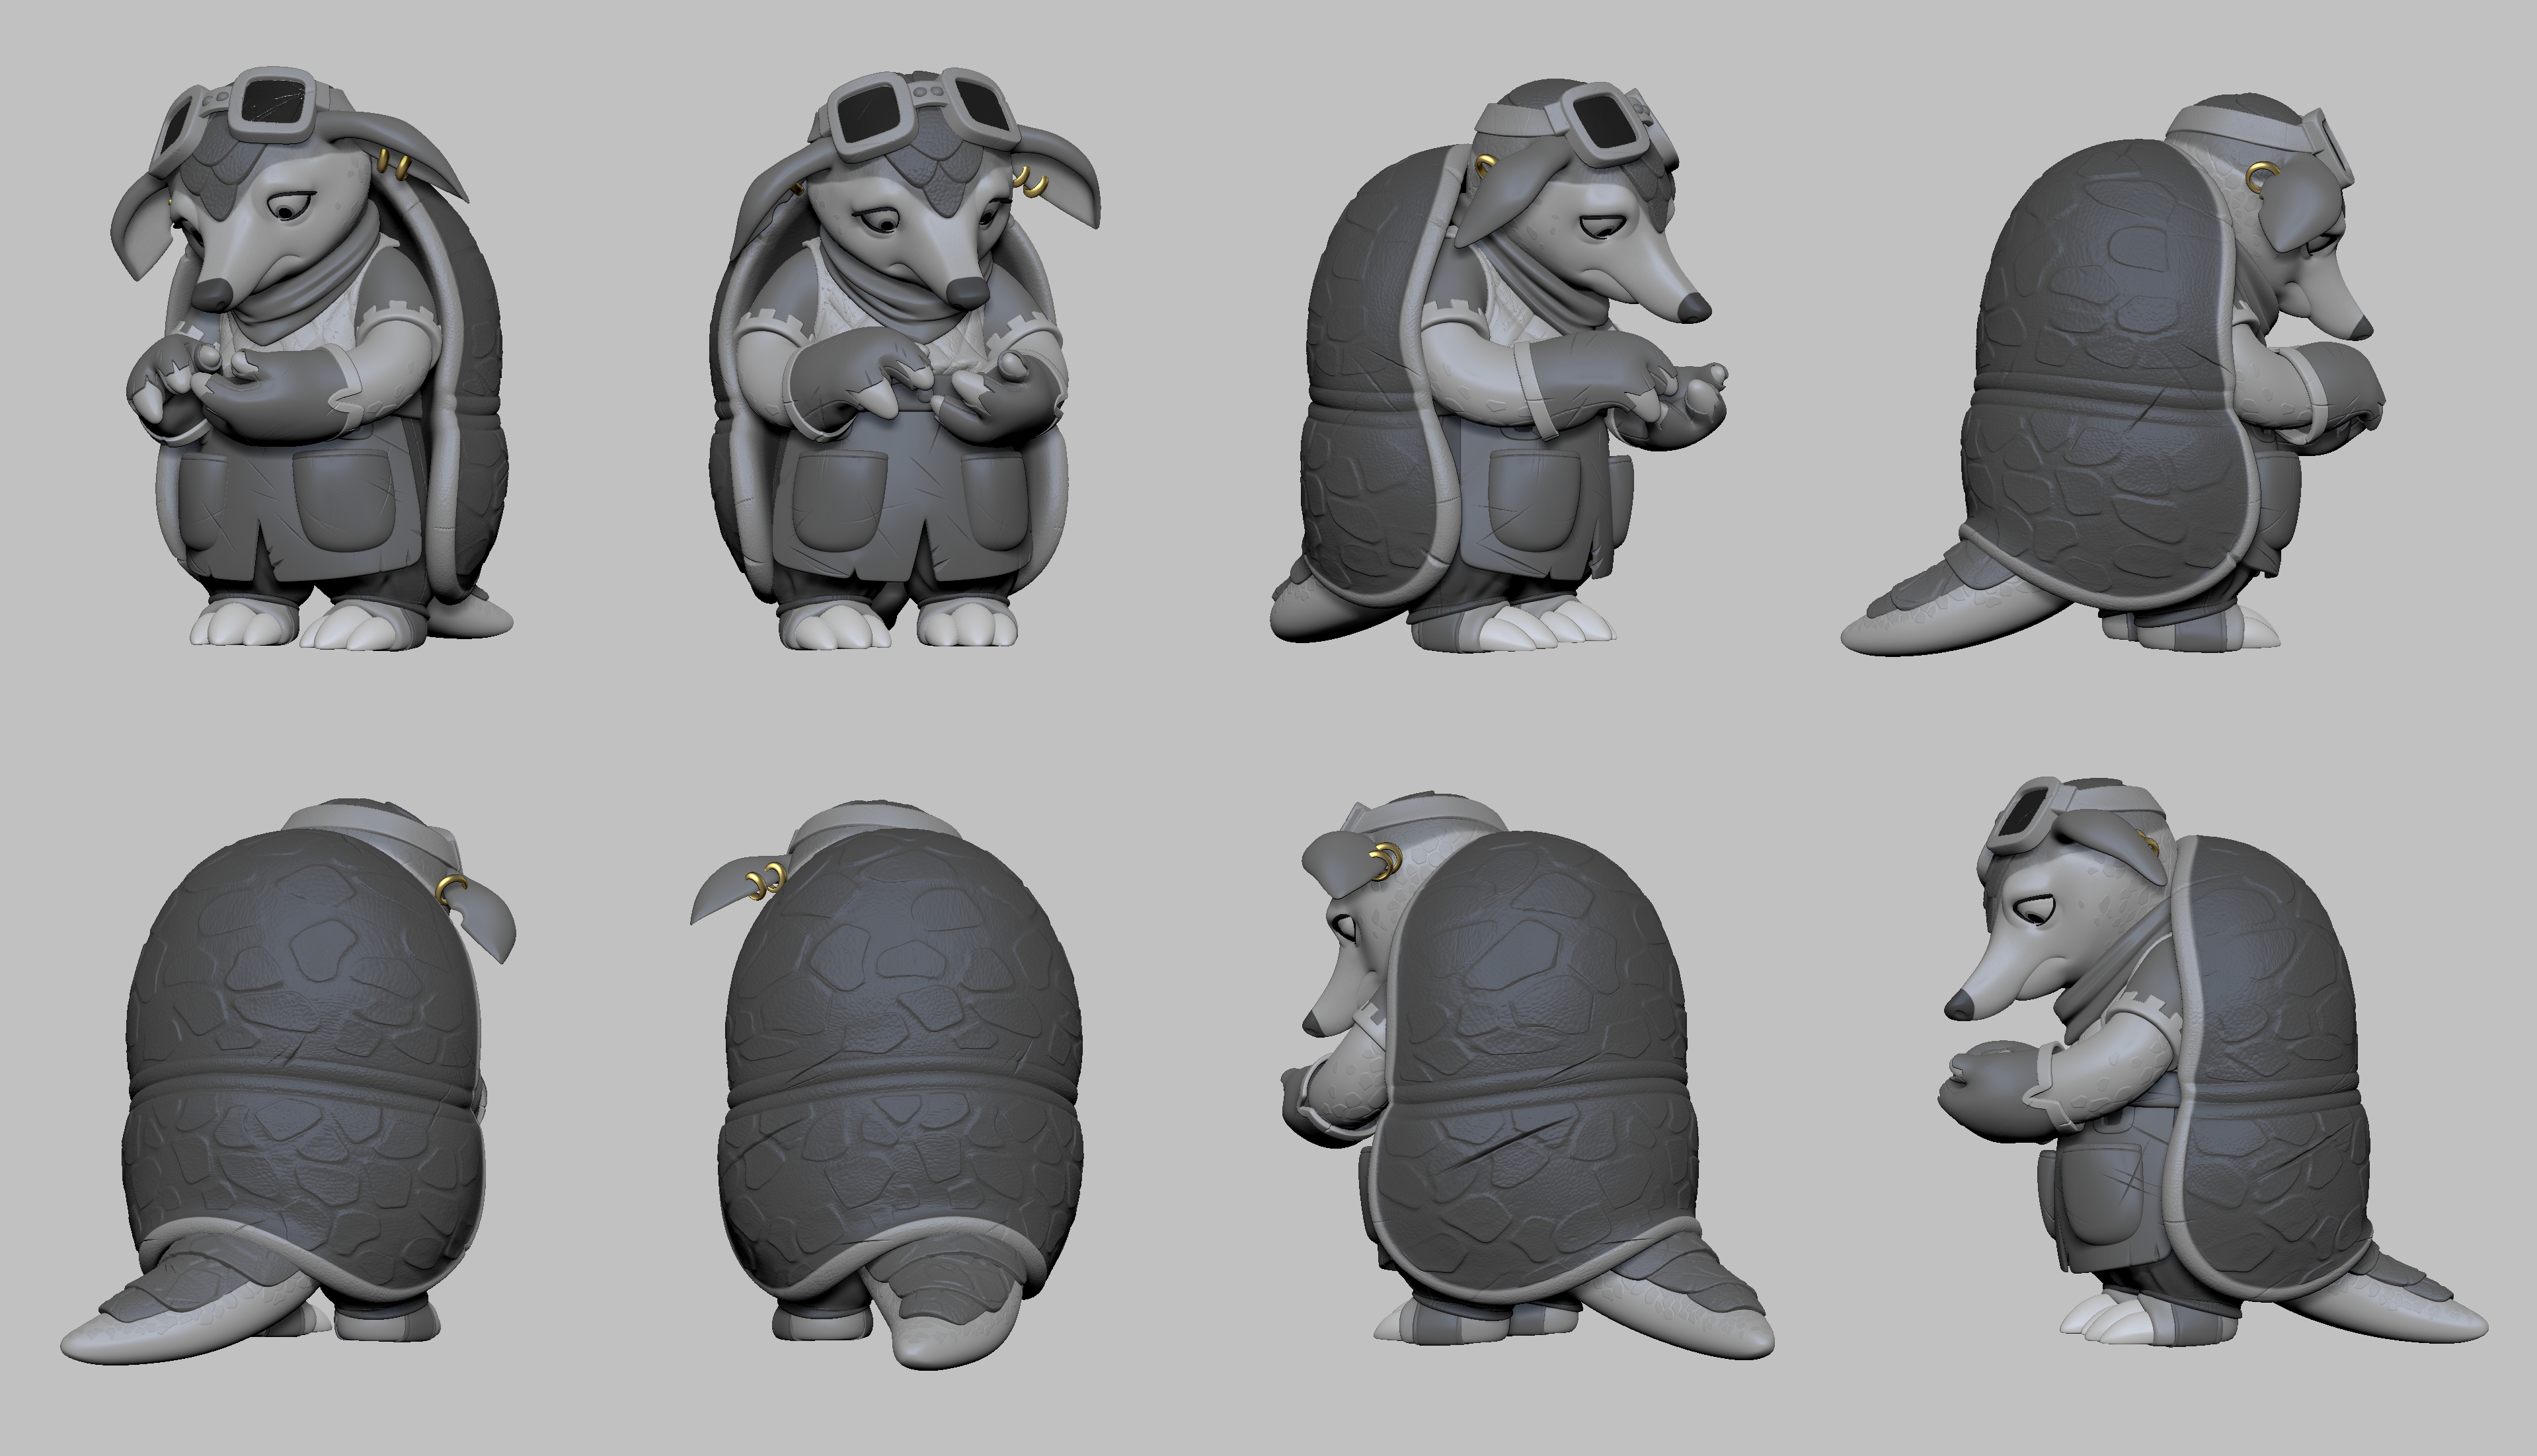Viewport: 2537px width, 1456px height.
Task: Click the nose tip of the top-row side profile
Action: 1694,308
